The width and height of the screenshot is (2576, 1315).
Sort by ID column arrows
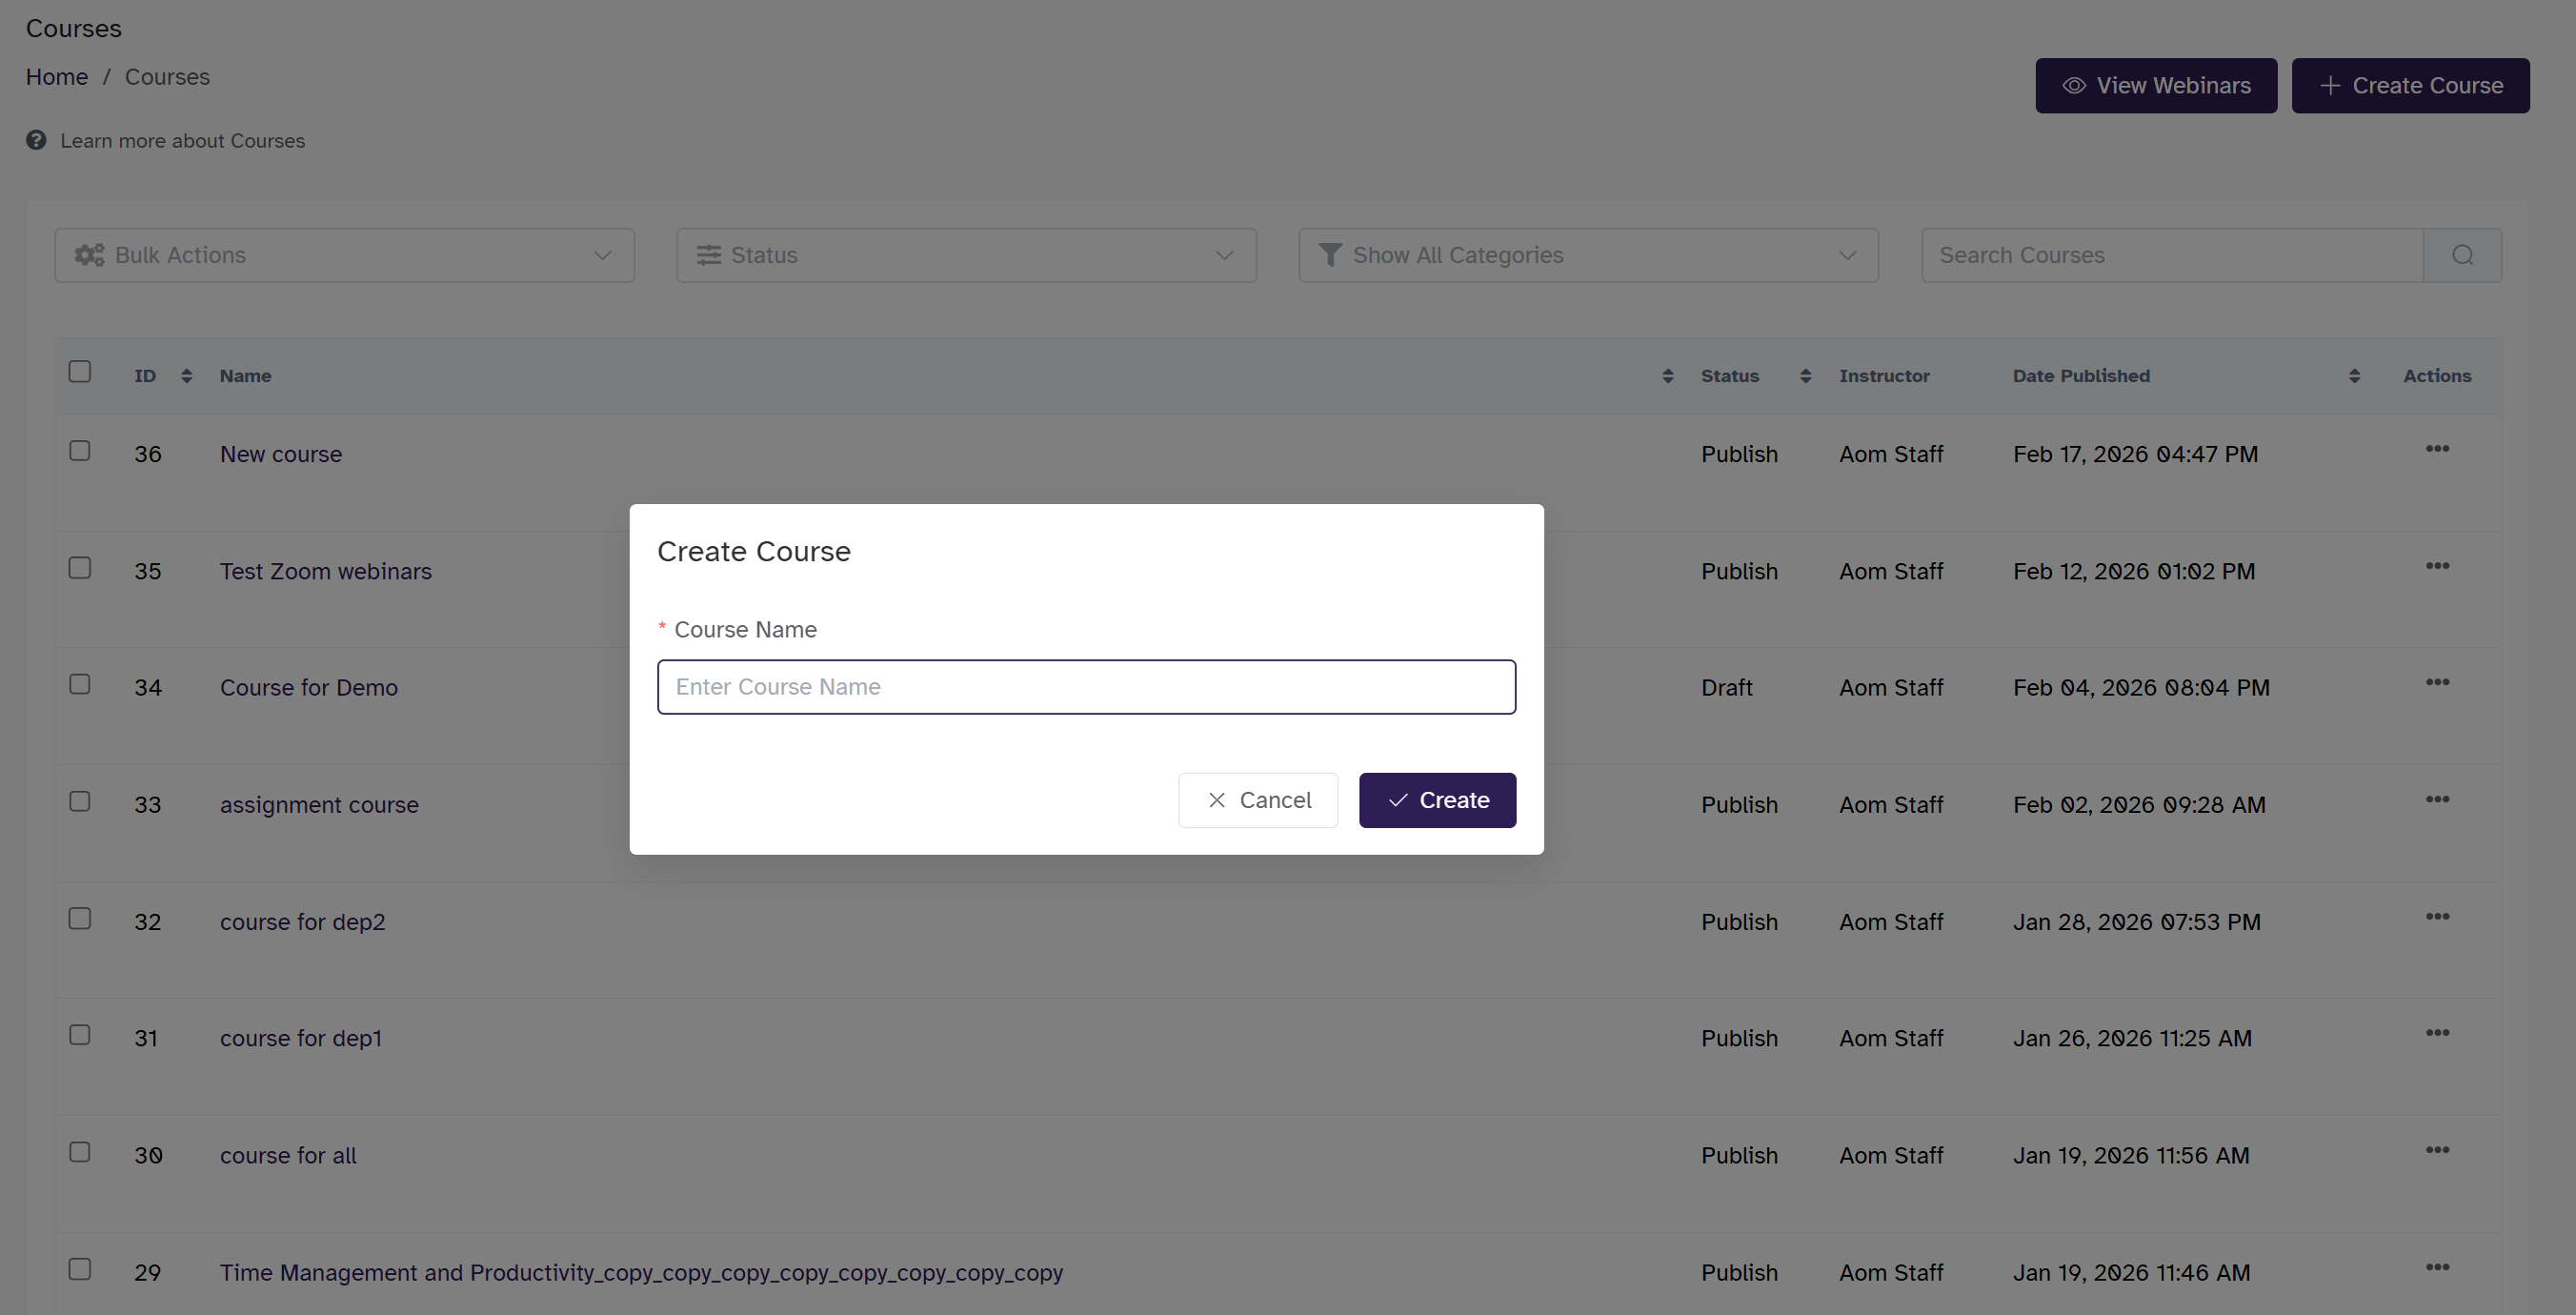pyautogui.click(x=186, y=376)
